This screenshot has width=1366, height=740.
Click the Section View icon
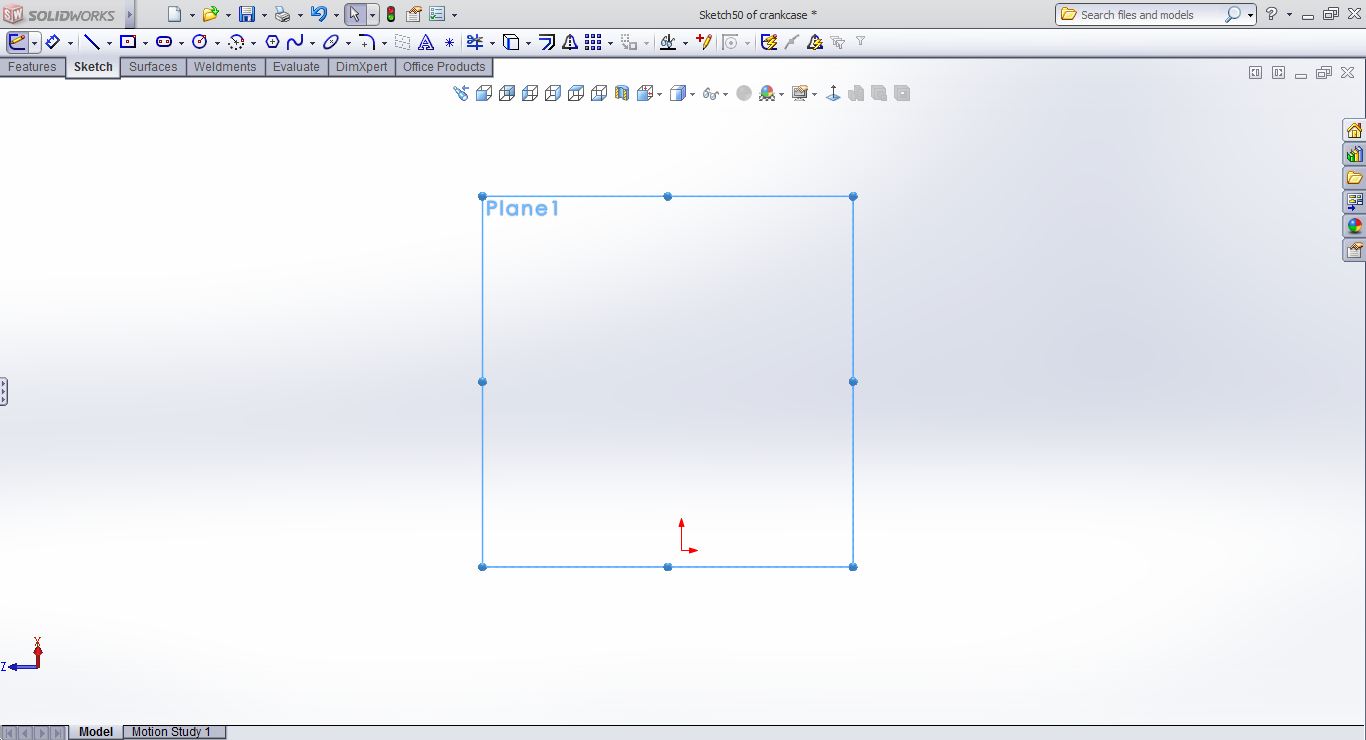coord(621,93)
